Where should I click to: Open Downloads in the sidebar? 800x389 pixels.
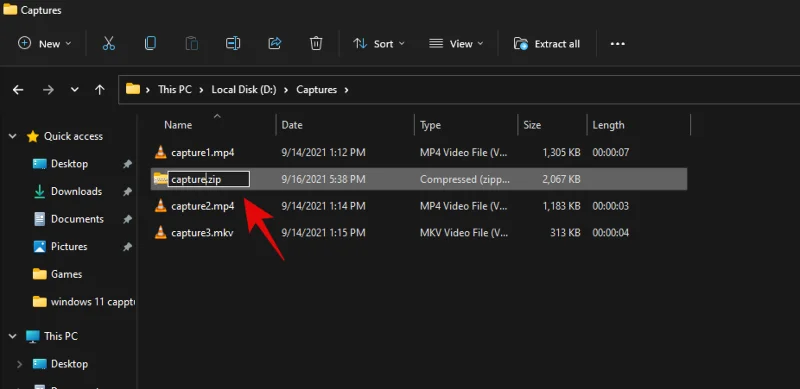pos(77,191)
